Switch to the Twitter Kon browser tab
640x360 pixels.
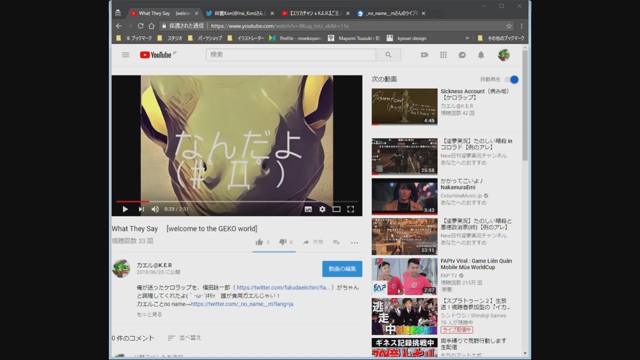click(x=240, y=13)
